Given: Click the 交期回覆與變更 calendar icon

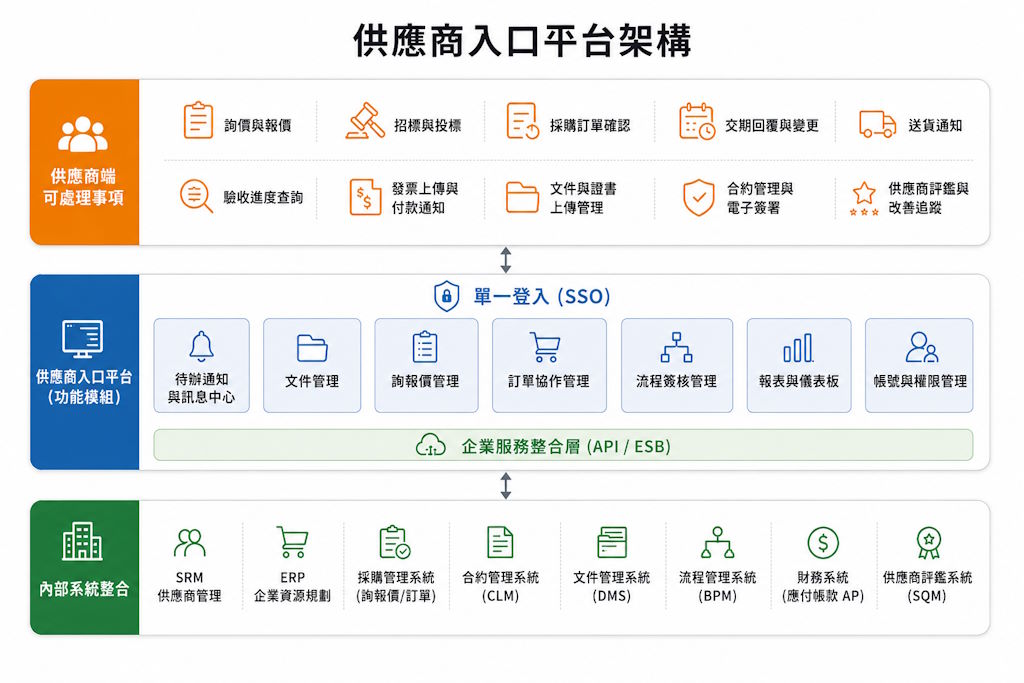Looking at the screenshot, I should (697, 121).
